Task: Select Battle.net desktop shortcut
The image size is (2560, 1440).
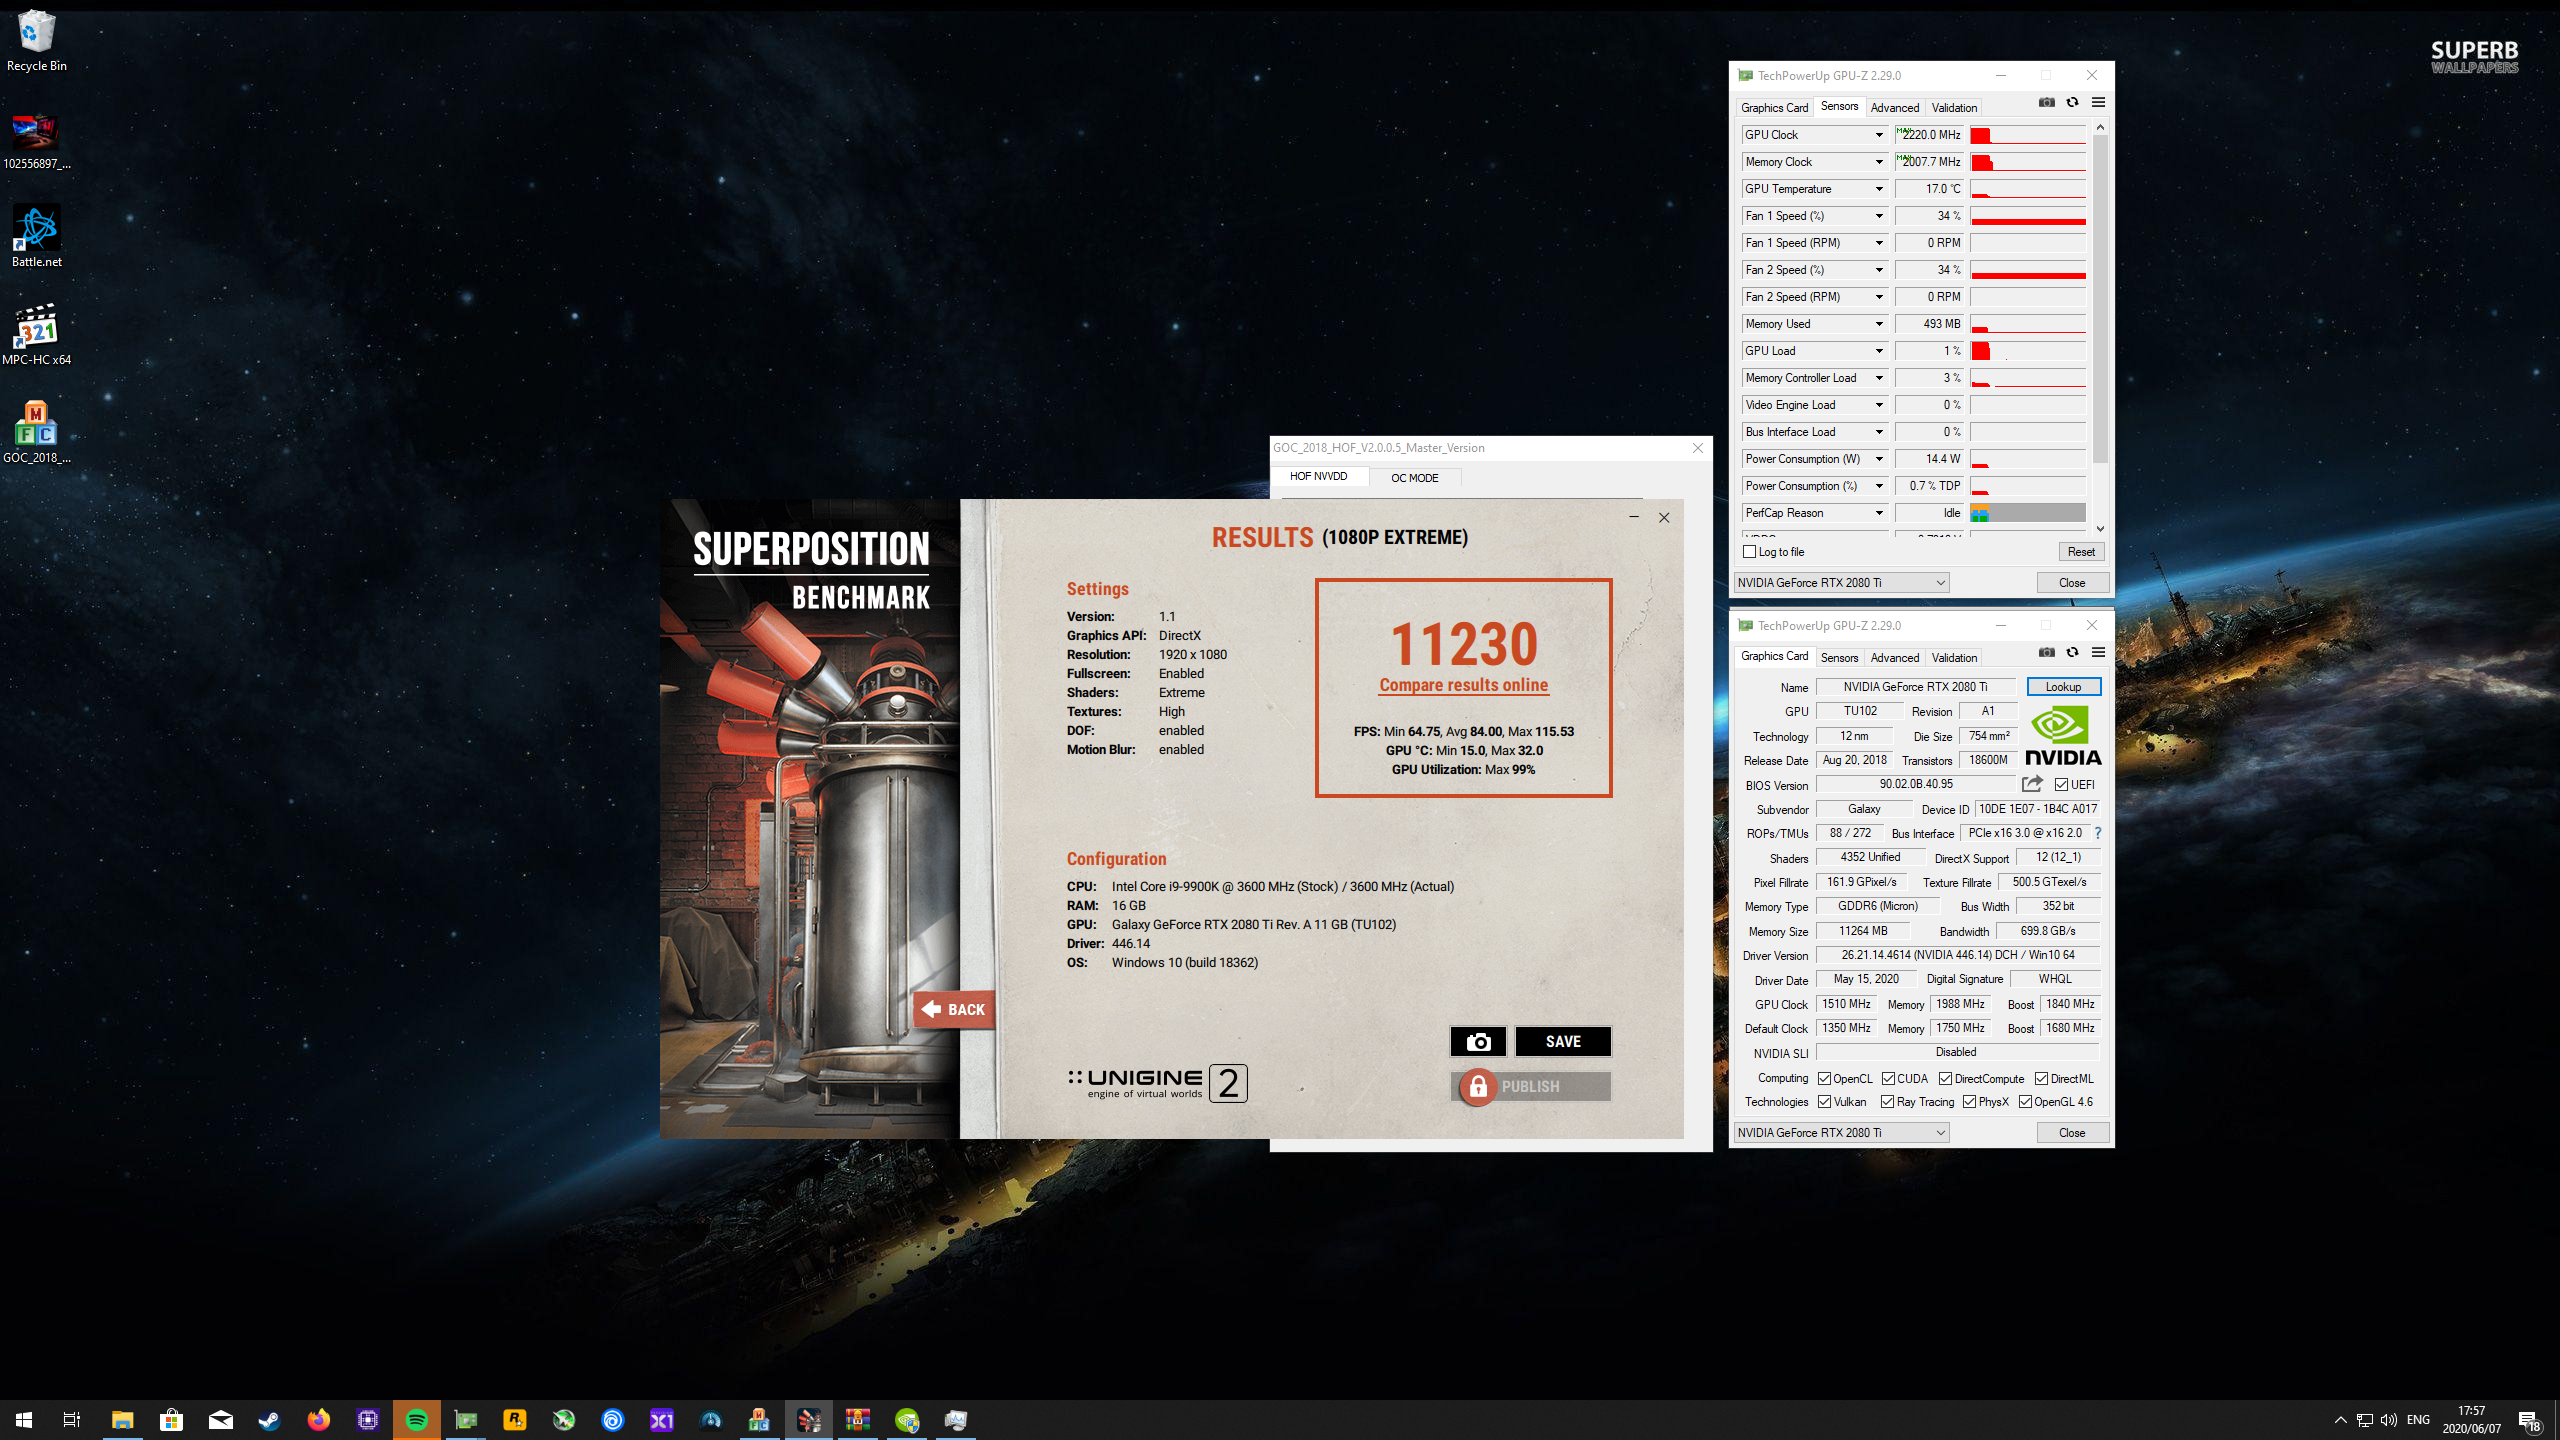Action: tap(36, 237)
